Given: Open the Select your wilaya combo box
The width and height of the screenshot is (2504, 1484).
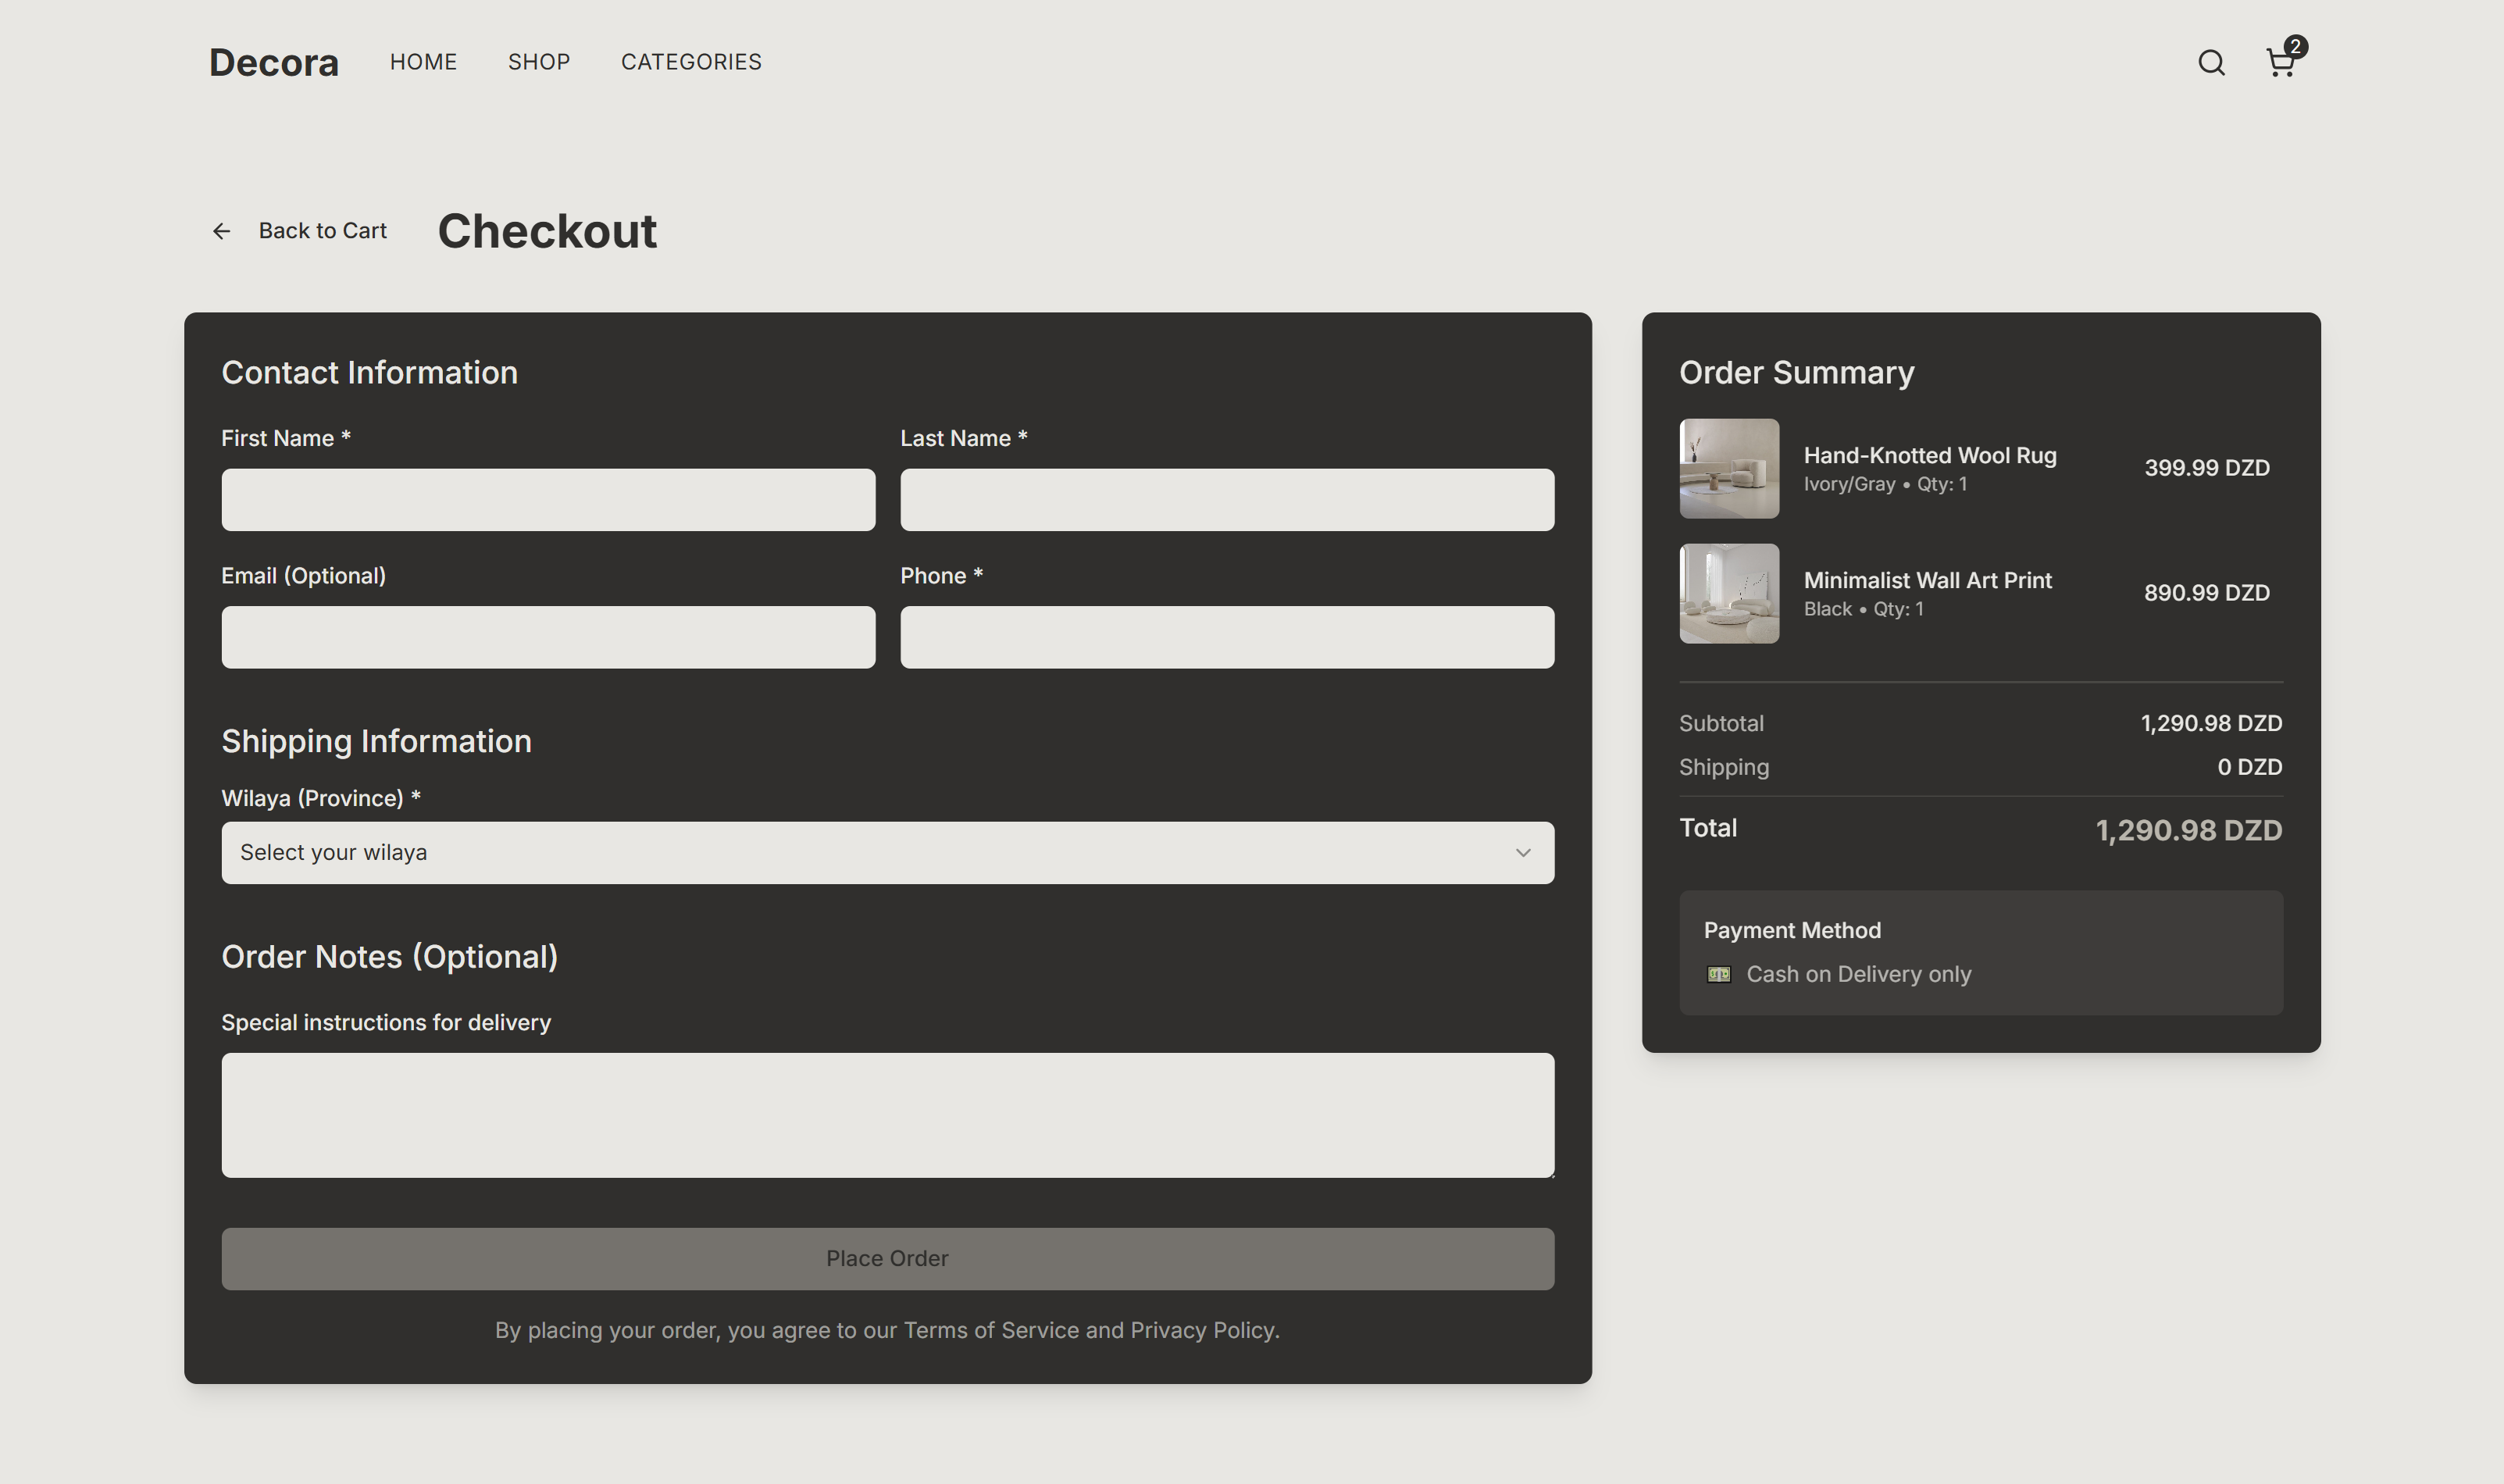Looking at the screenshot, I should (x=887, y=852).
